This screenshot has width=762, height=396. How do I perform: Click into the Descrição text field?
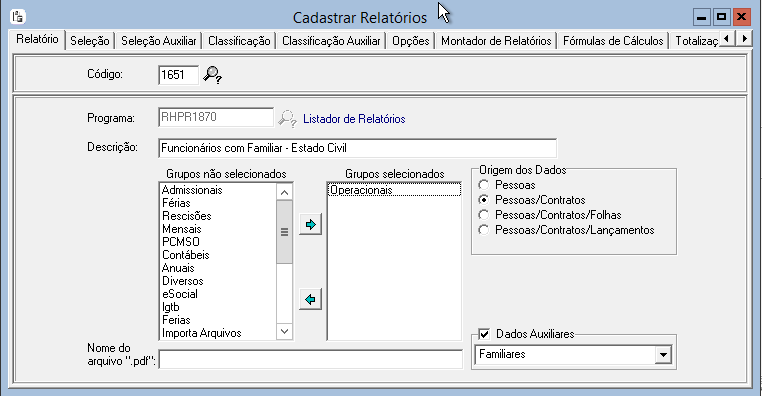coord(358,148)
